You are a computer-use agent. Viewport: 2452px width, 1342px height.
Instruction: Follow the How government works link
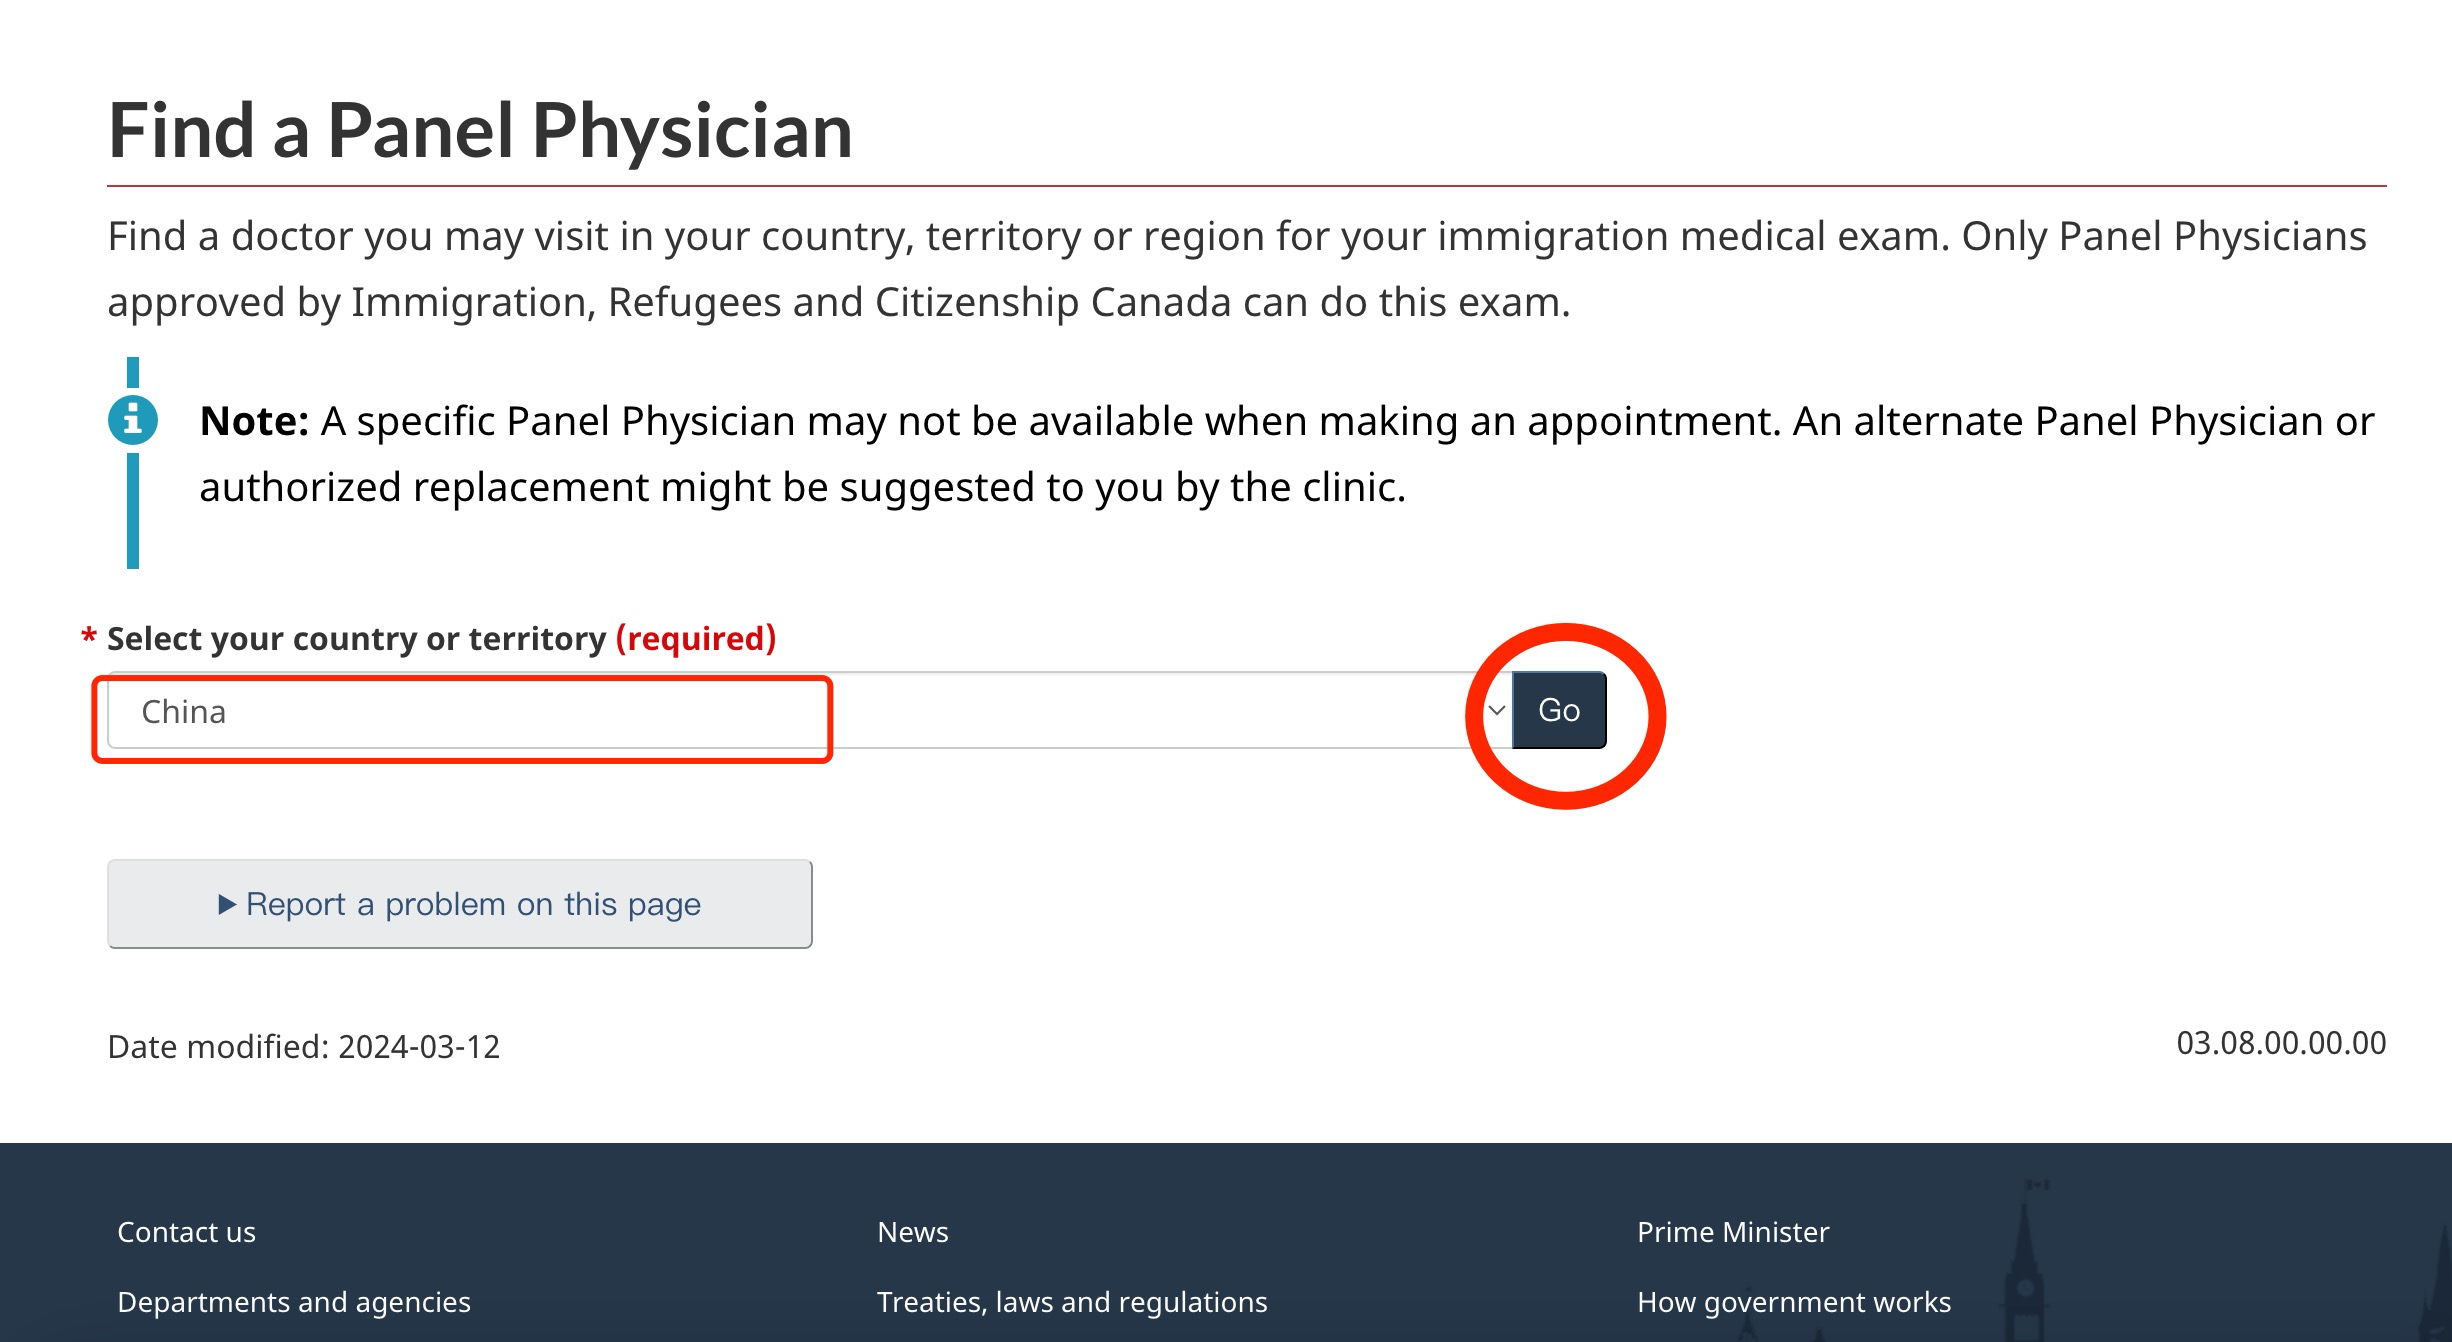[1793, 1302]
